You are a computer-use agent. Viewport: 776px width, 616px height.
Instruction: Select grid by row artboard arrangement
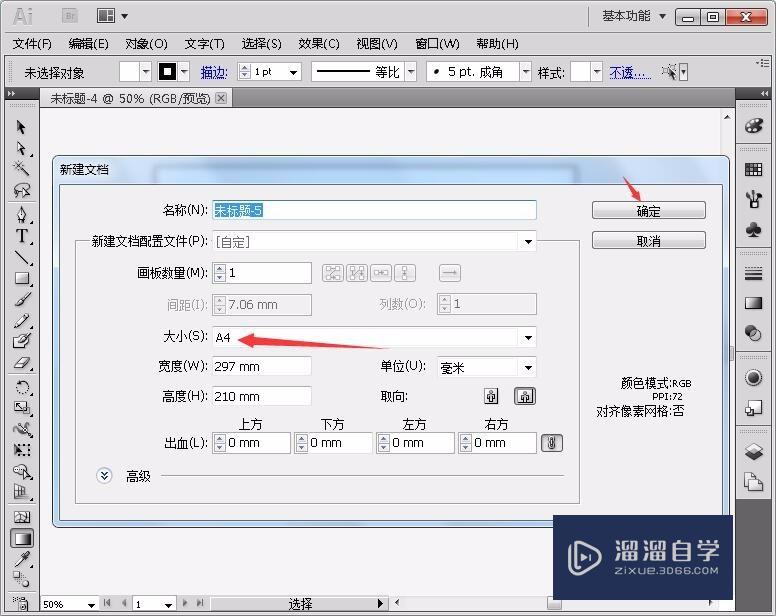coord(333,273)
